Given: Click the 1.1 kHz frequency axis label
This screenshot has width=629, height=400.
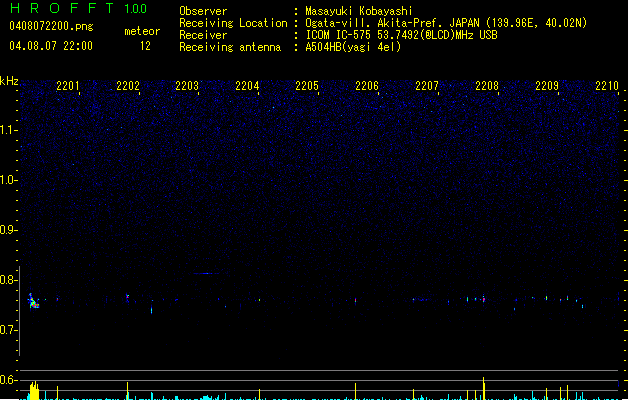Looking at the screenshot, I should pyautogui.click(x=8, y=130).
